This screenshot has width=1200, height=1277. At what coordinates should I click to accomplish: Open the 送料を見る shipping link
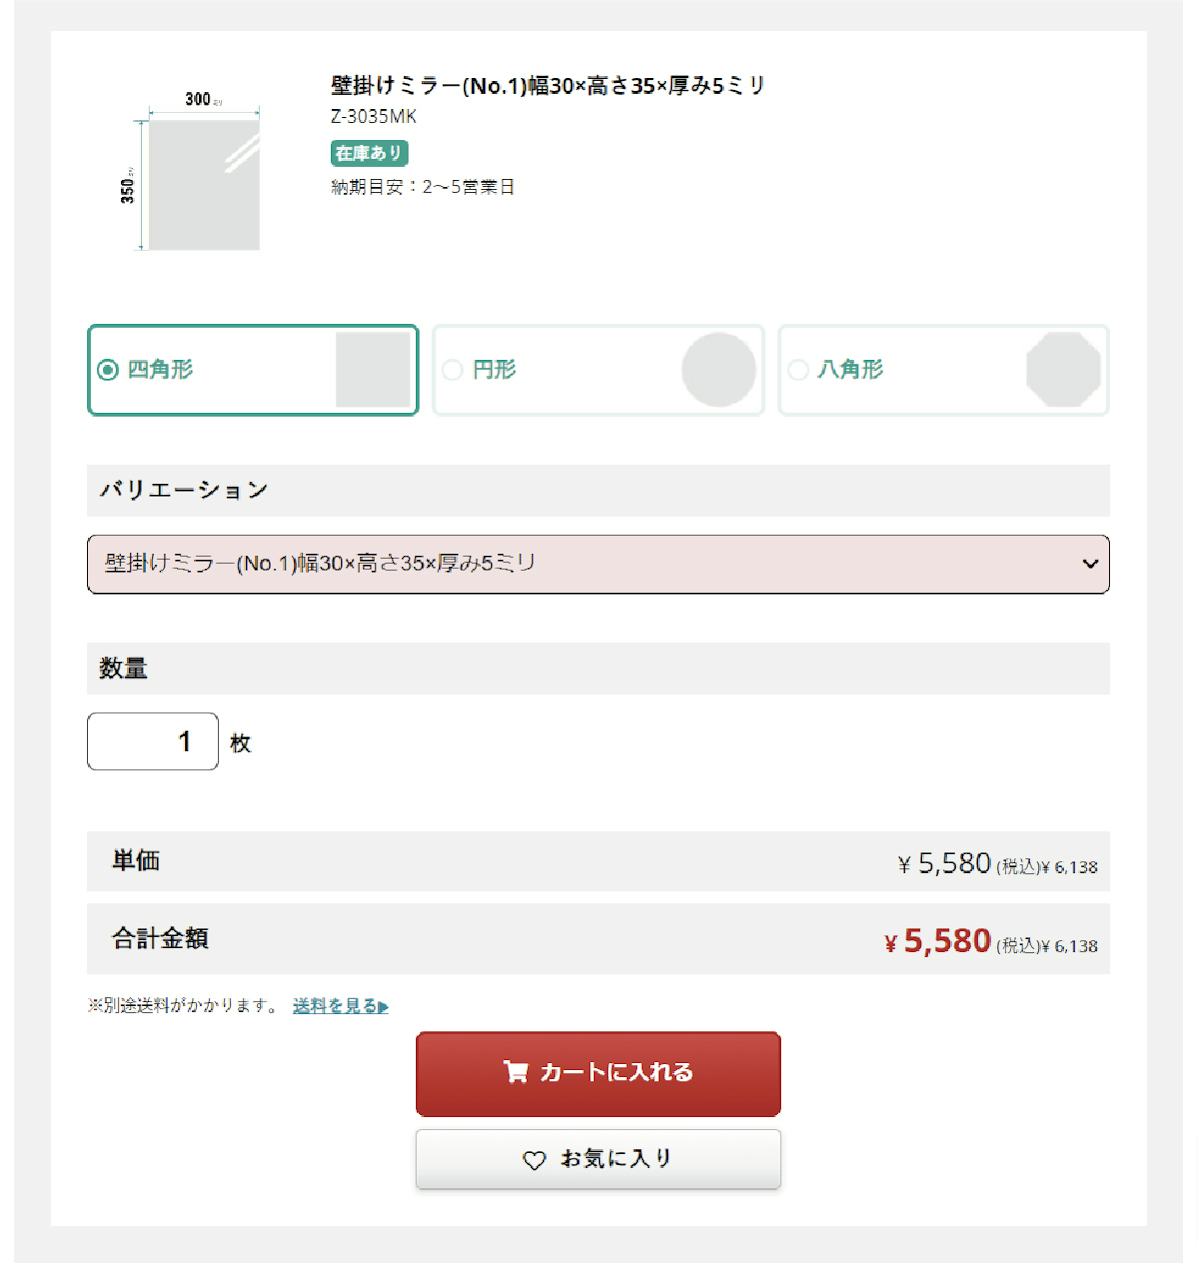334,1006
